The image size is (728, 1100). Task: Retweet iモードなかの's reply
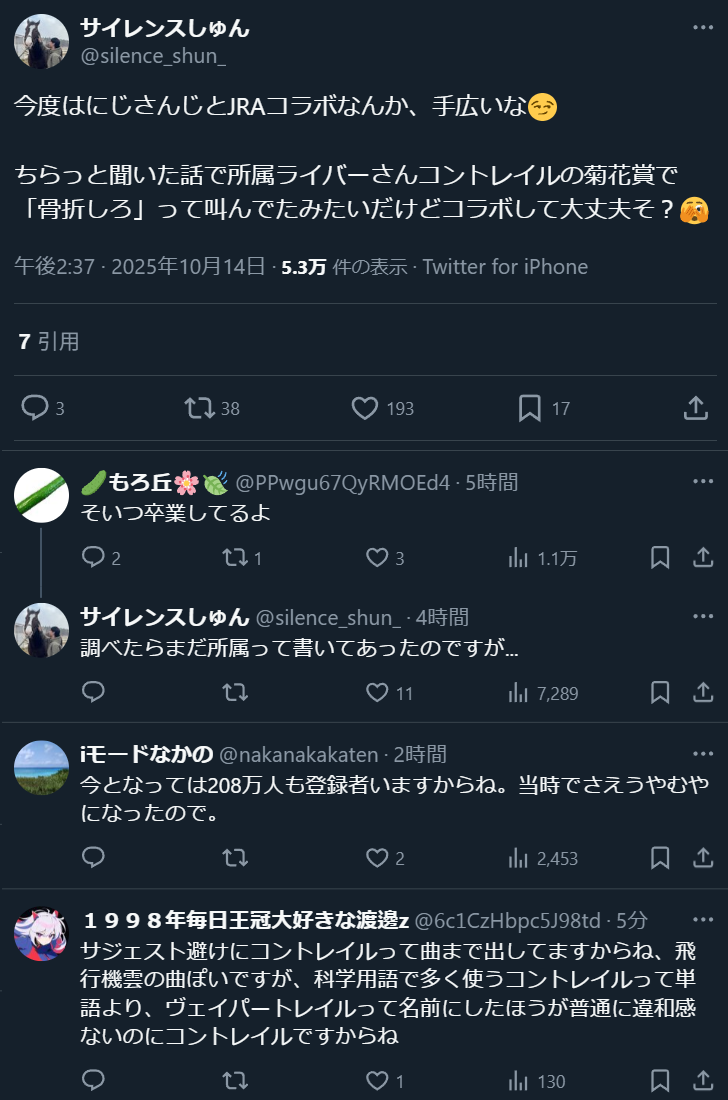click(x=235, y=858)
